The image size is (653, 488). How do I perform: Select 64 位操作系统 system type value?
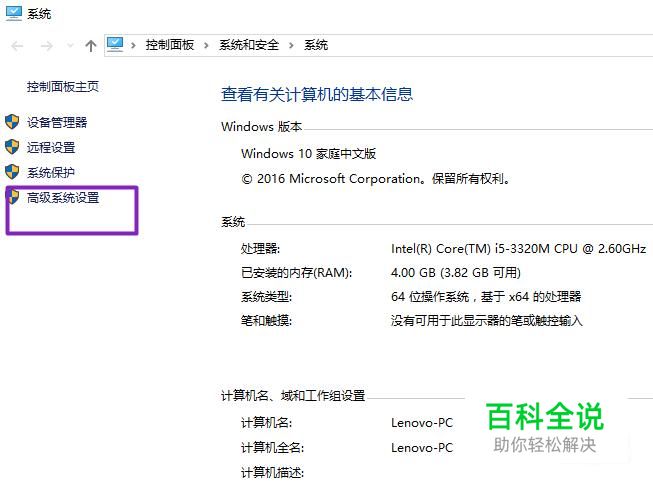tap(486, 297)
